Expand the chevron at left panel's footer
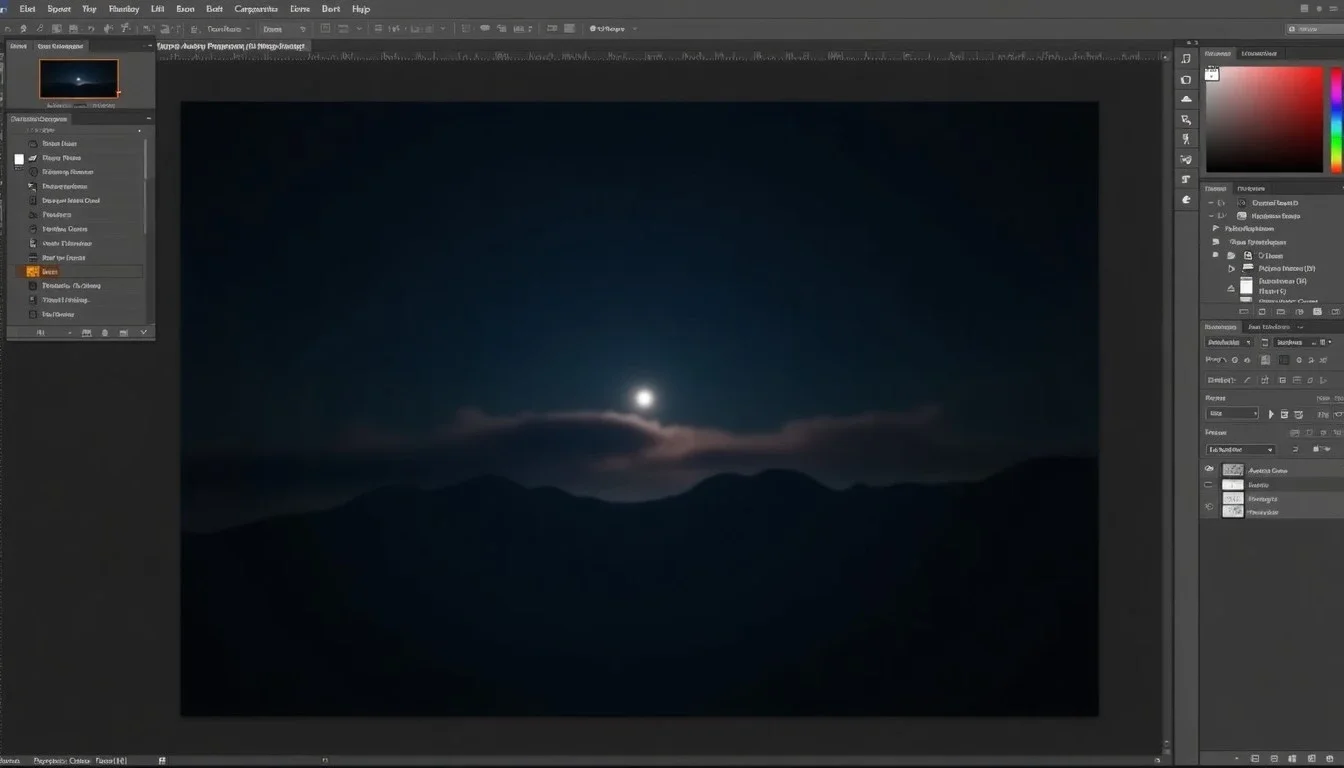The image size is (1344, 768). [144, 332]
